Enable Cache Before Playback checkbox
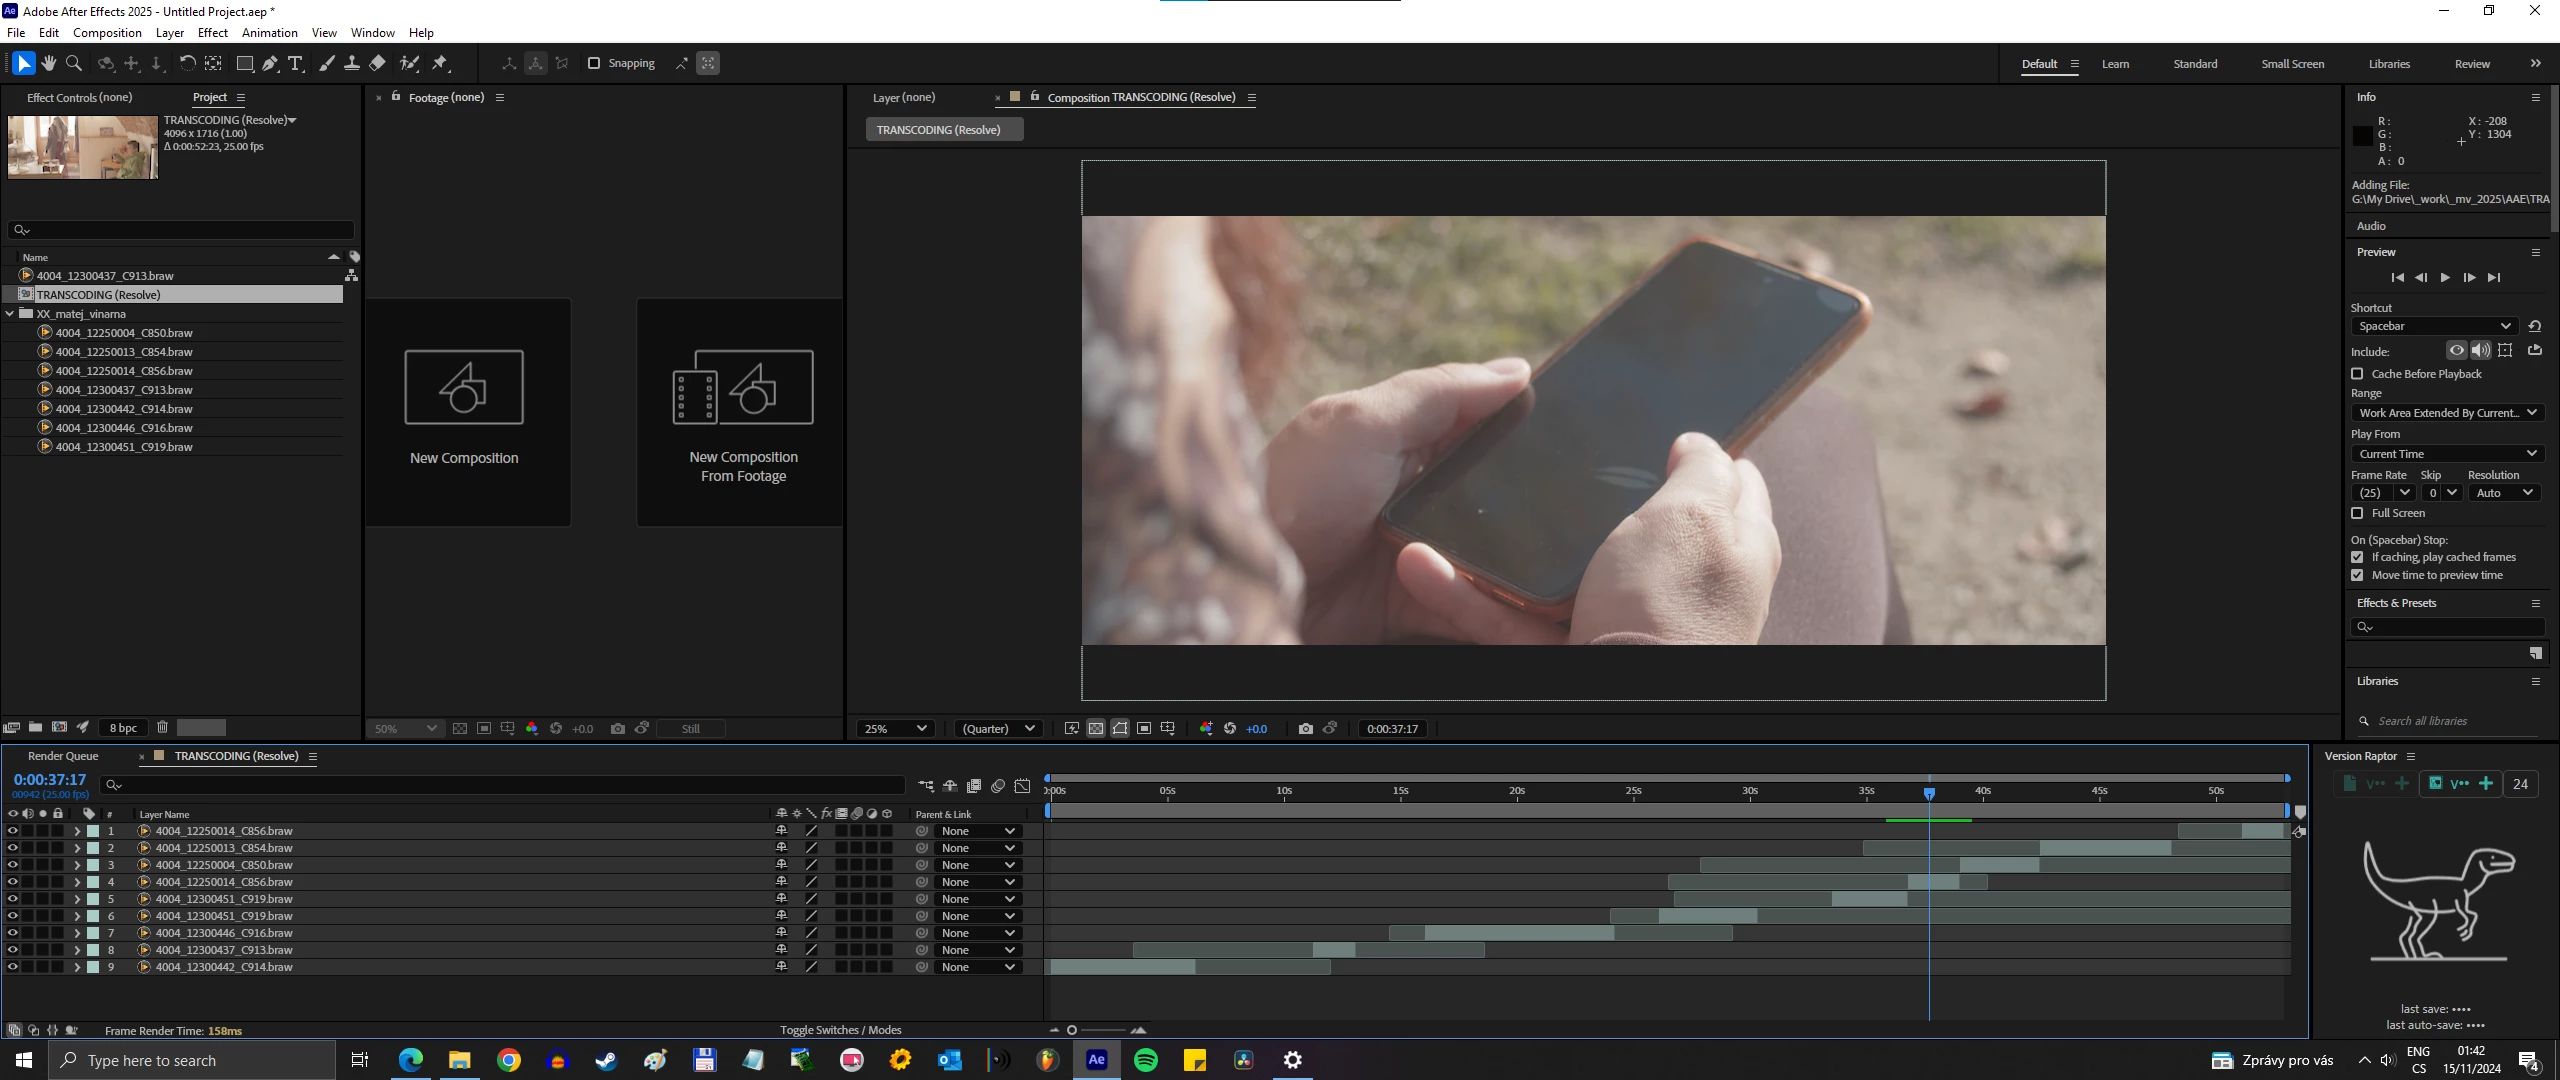This screenshot has width=2560, height=1080. [x=2357, y=374]
